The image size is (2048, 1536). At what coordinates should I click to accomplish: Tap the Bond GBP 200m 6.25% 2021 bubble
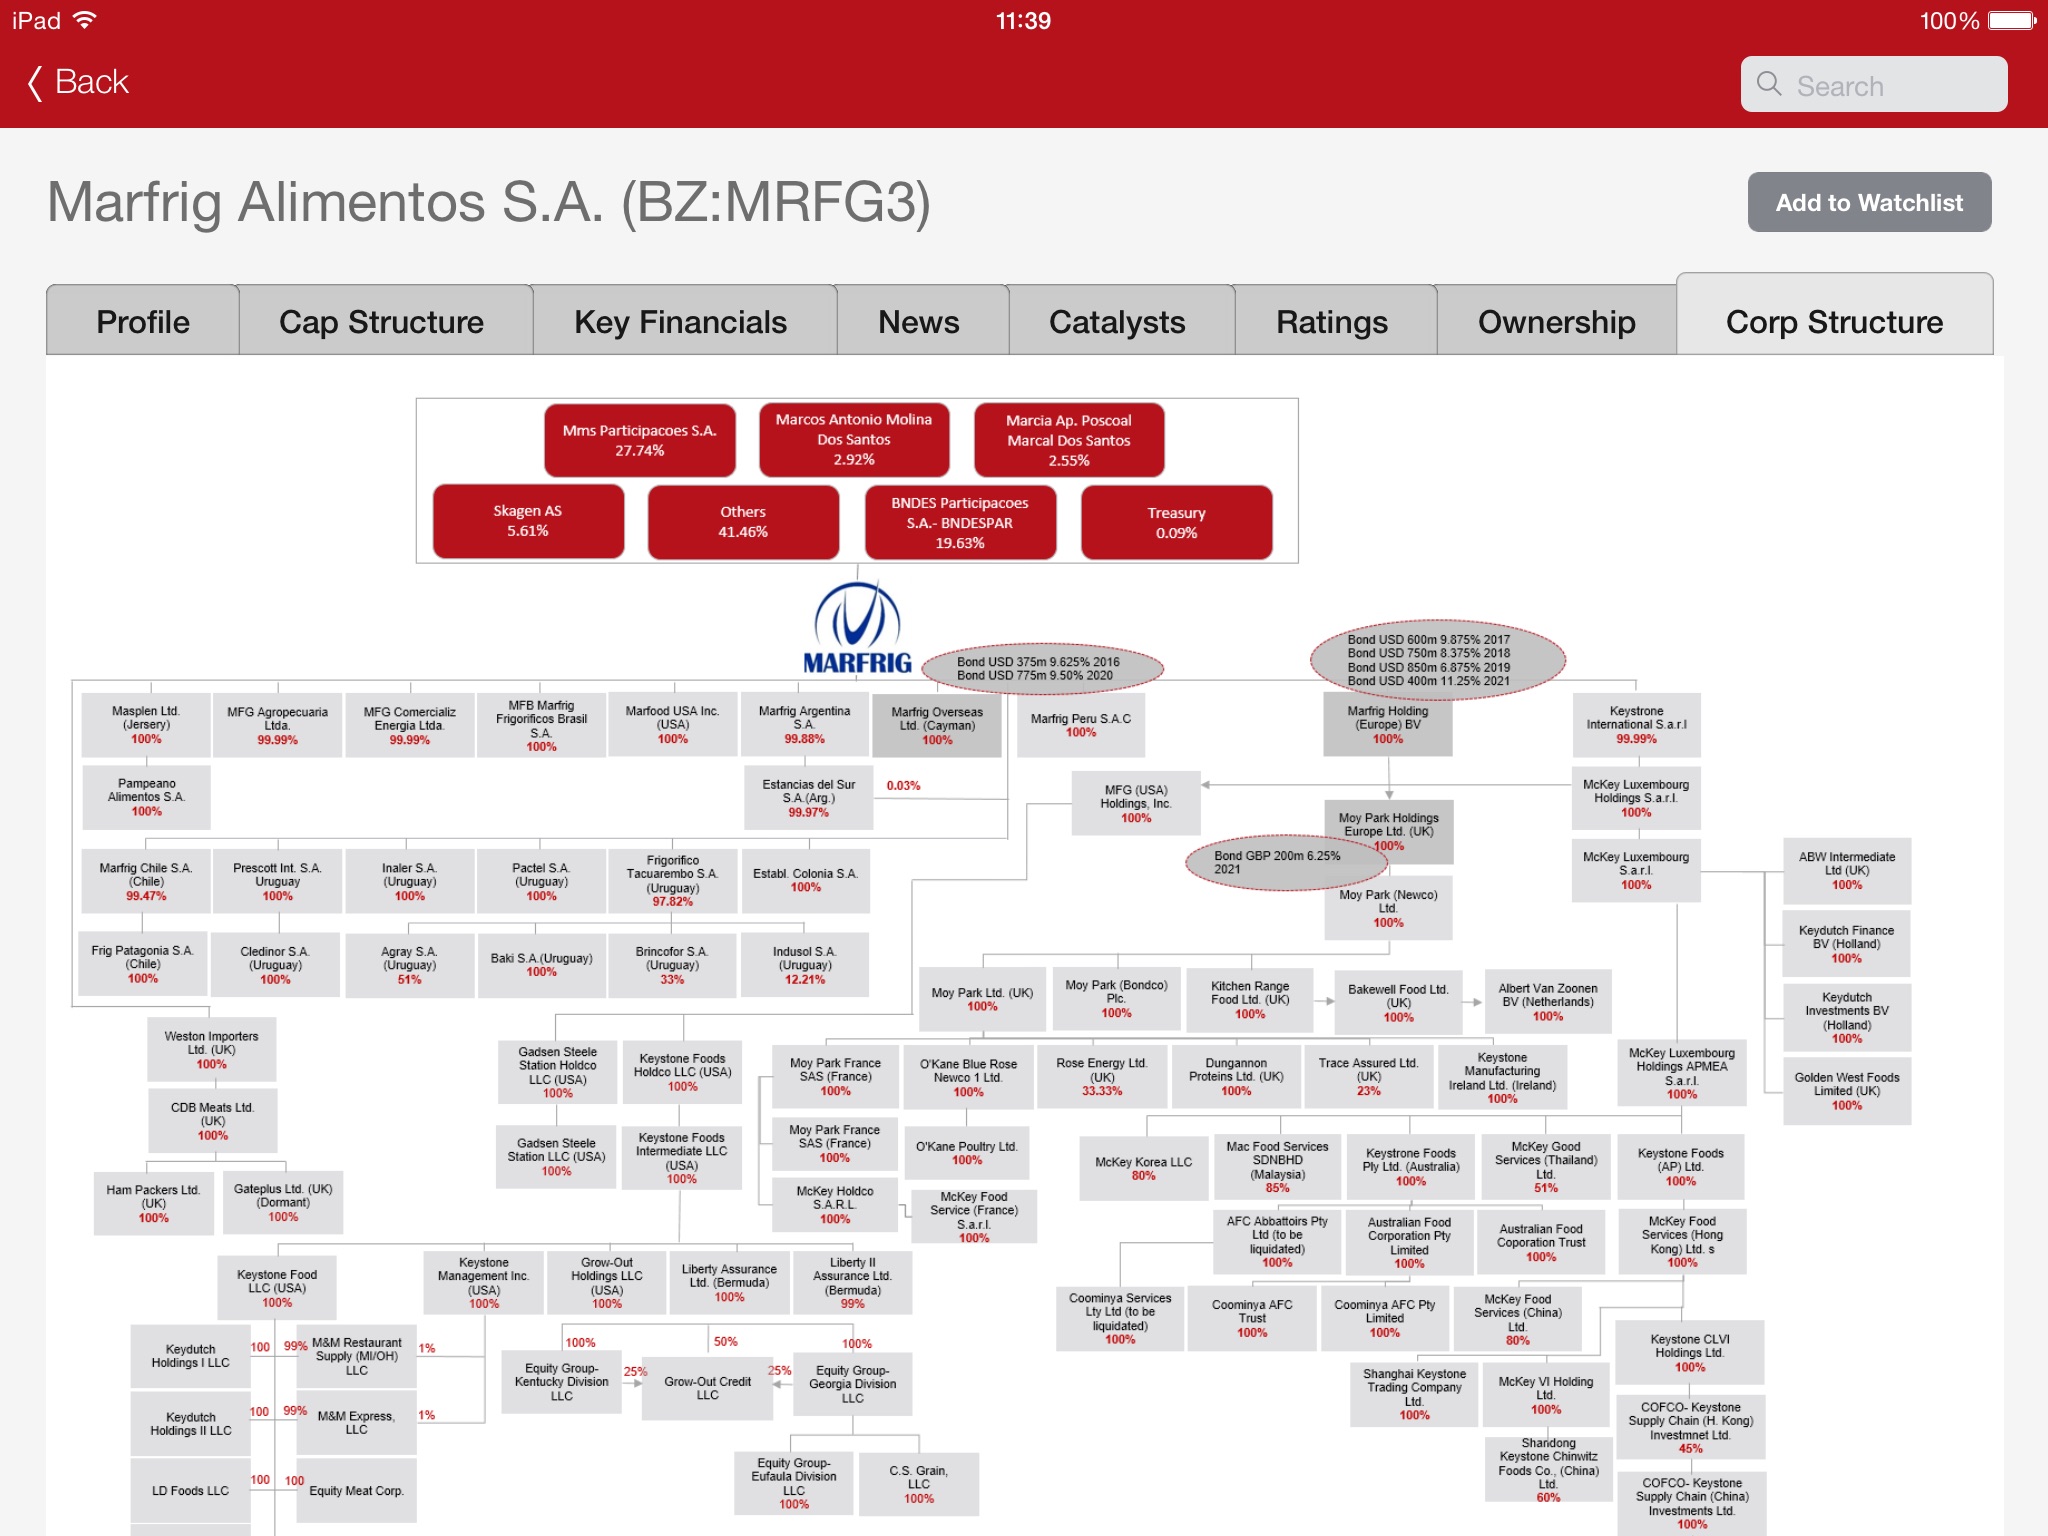[1284, 862]
